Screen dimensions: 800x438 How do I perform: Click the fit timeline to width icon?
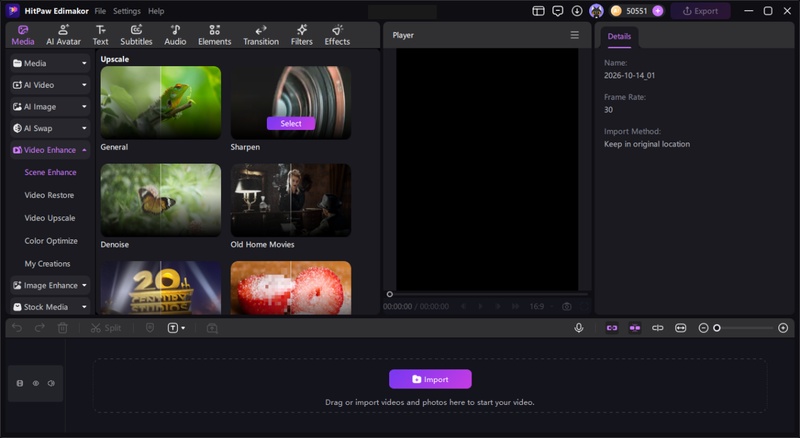tap(681, 328)
